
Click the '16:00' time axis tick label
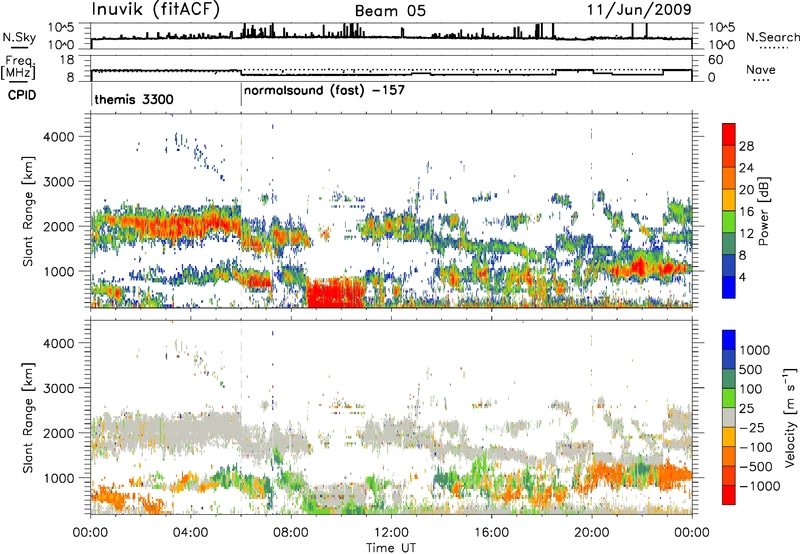491,533
